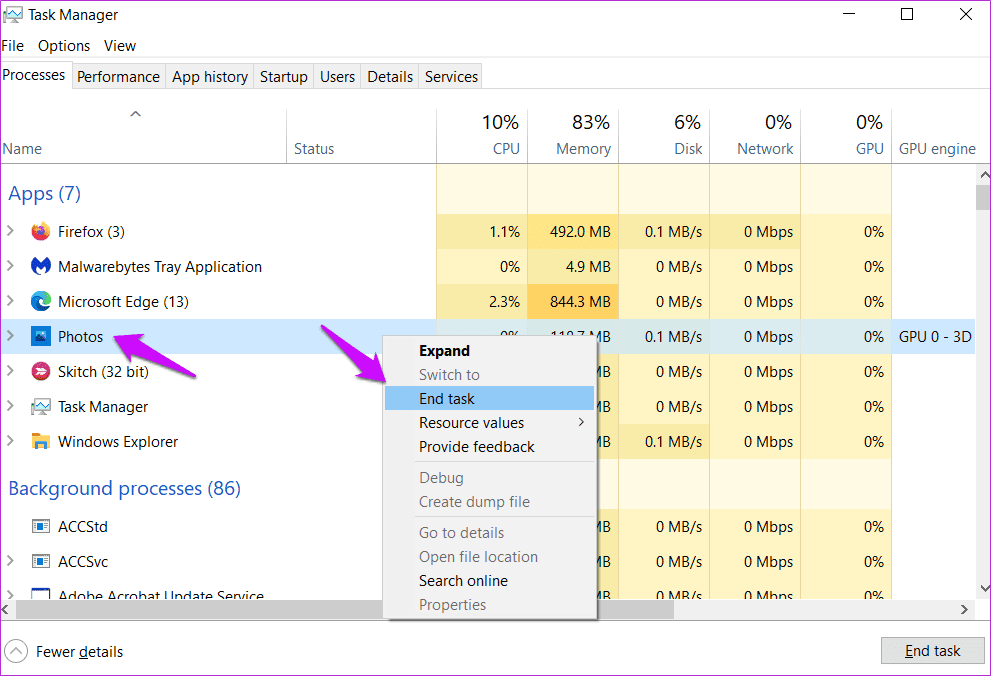The image size is (991, 676).
Task: Open the File menu
Action: coord(13,45)
